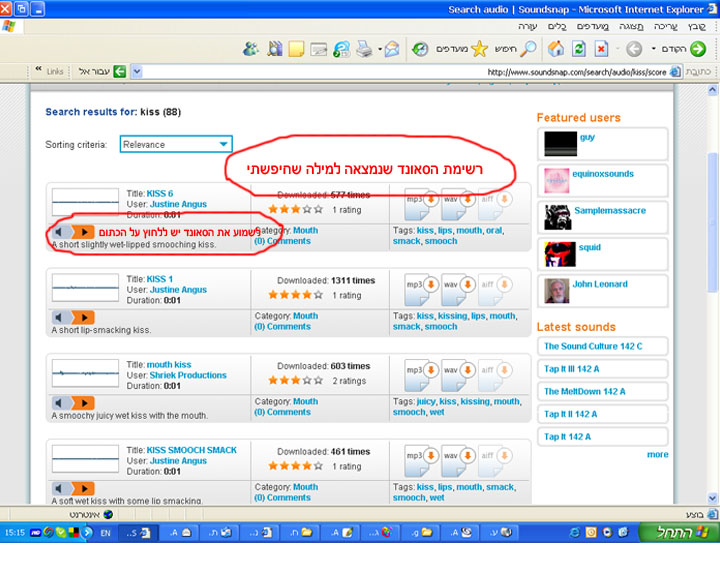
Task: Click the IE Refresh button
Action: pos(579,49)
